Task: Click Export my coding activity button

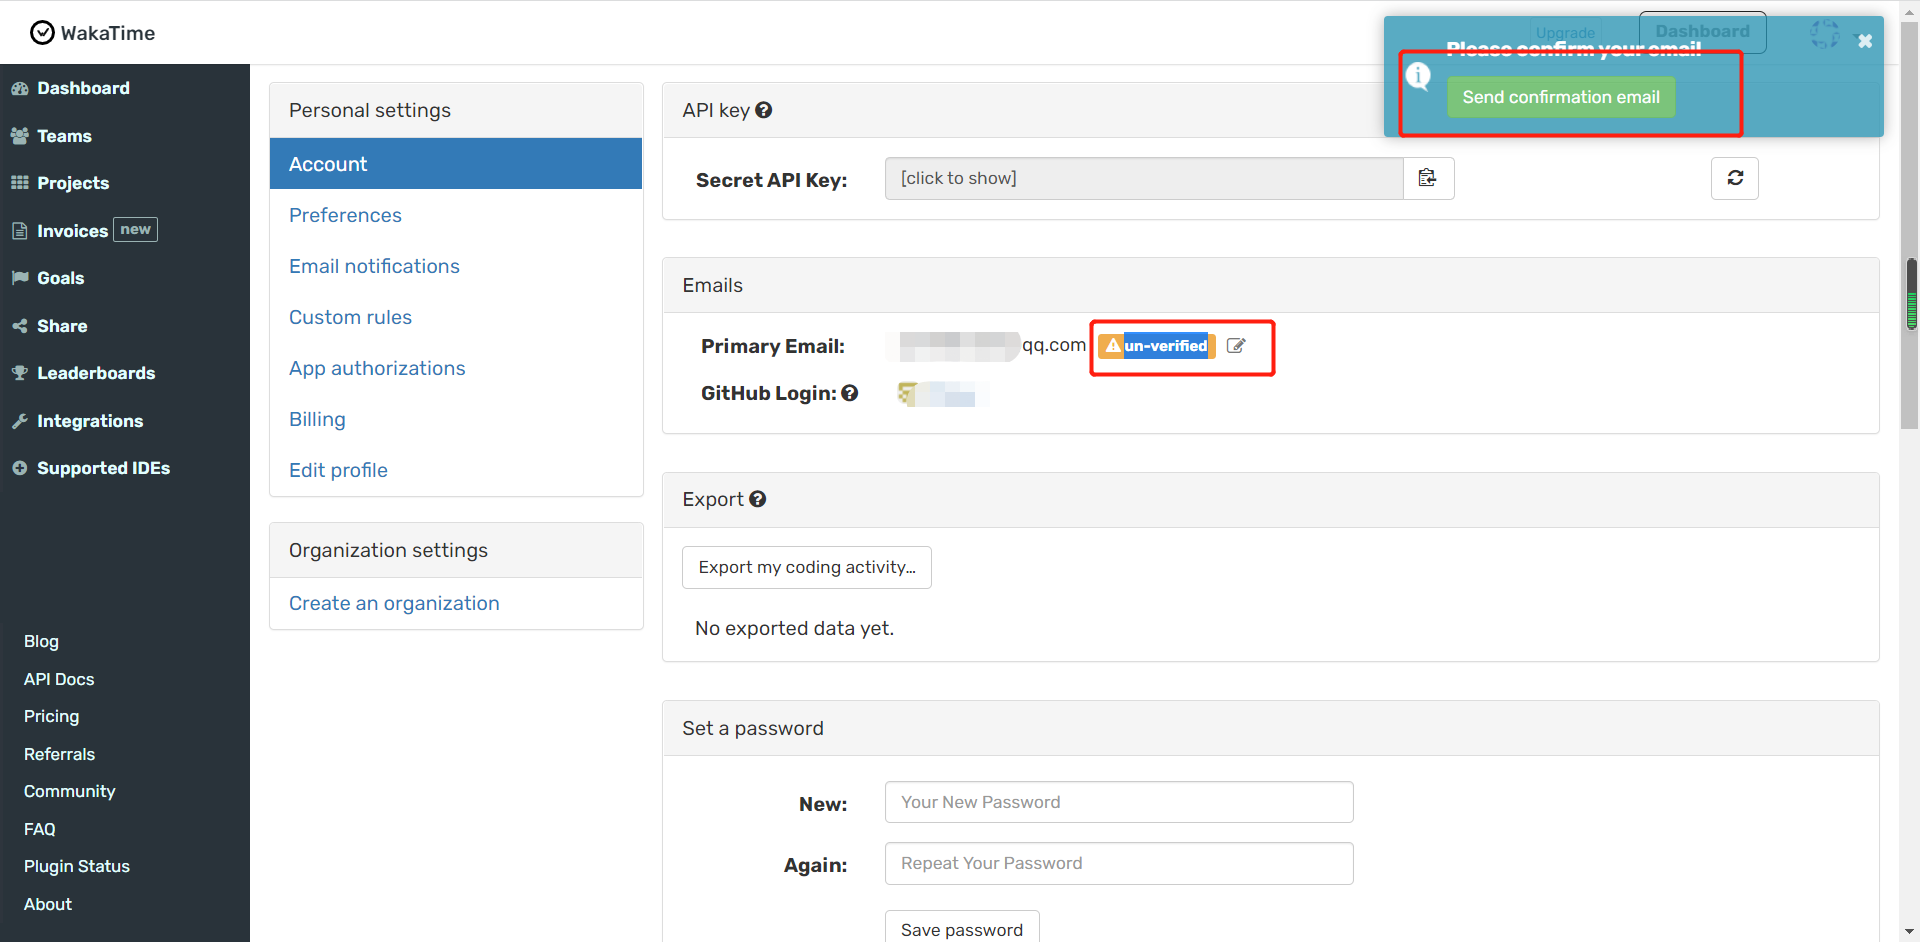Action: (x=807, y=567)
